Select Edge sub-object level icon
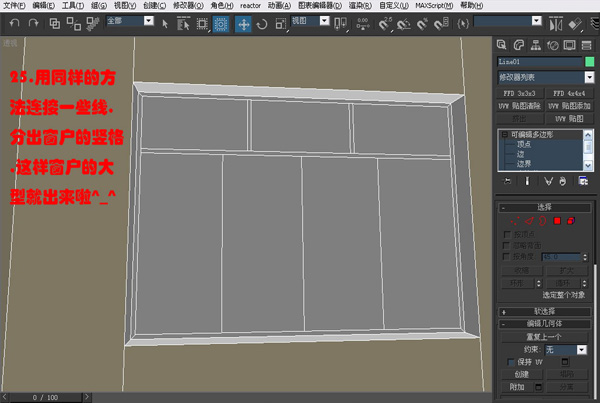The image size is (600, 403). click(x=529, y=221)
